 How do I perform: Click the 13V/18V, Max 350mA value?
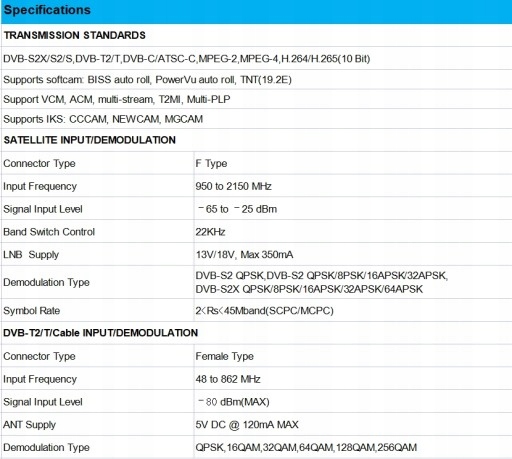pos(244,255)
